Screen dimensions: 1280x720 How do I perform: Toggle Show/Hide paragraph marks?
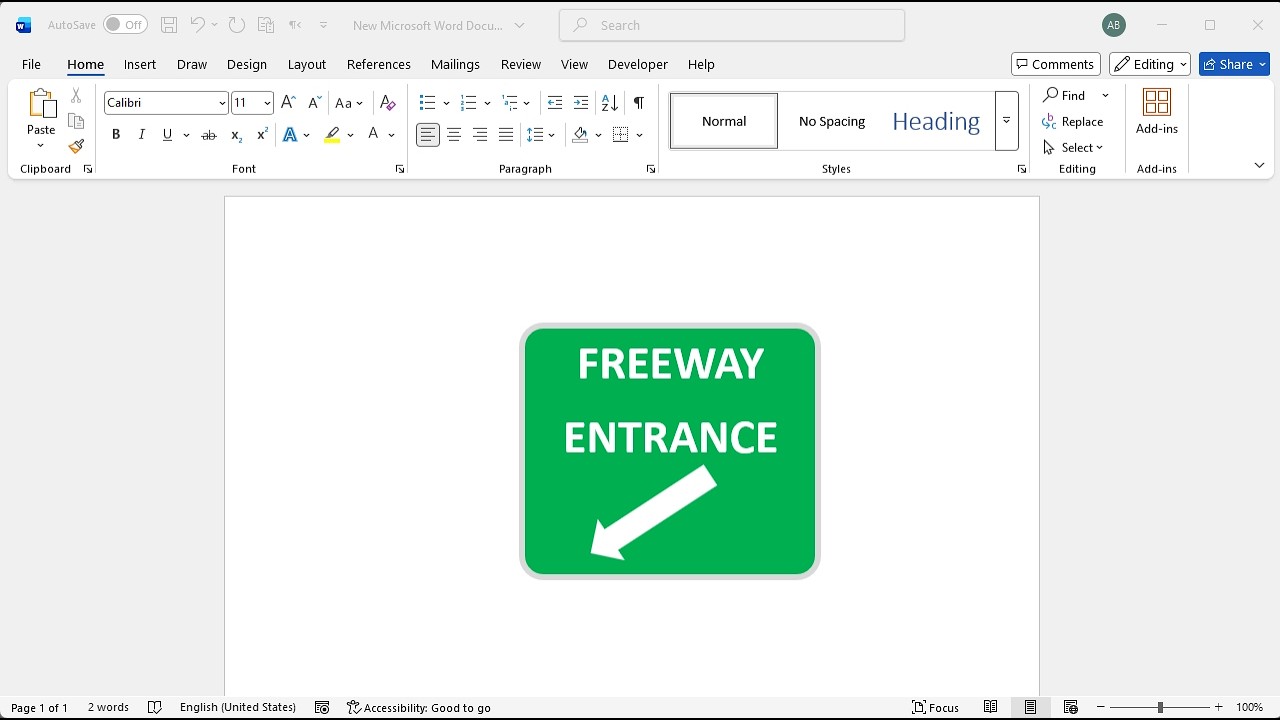(x=638, y=102)
